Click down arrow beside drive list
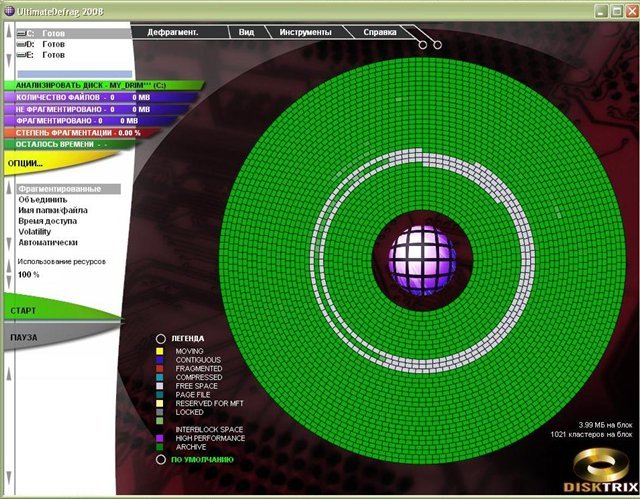The width and height of the screenshot is (640, 499). pos(9,60)
